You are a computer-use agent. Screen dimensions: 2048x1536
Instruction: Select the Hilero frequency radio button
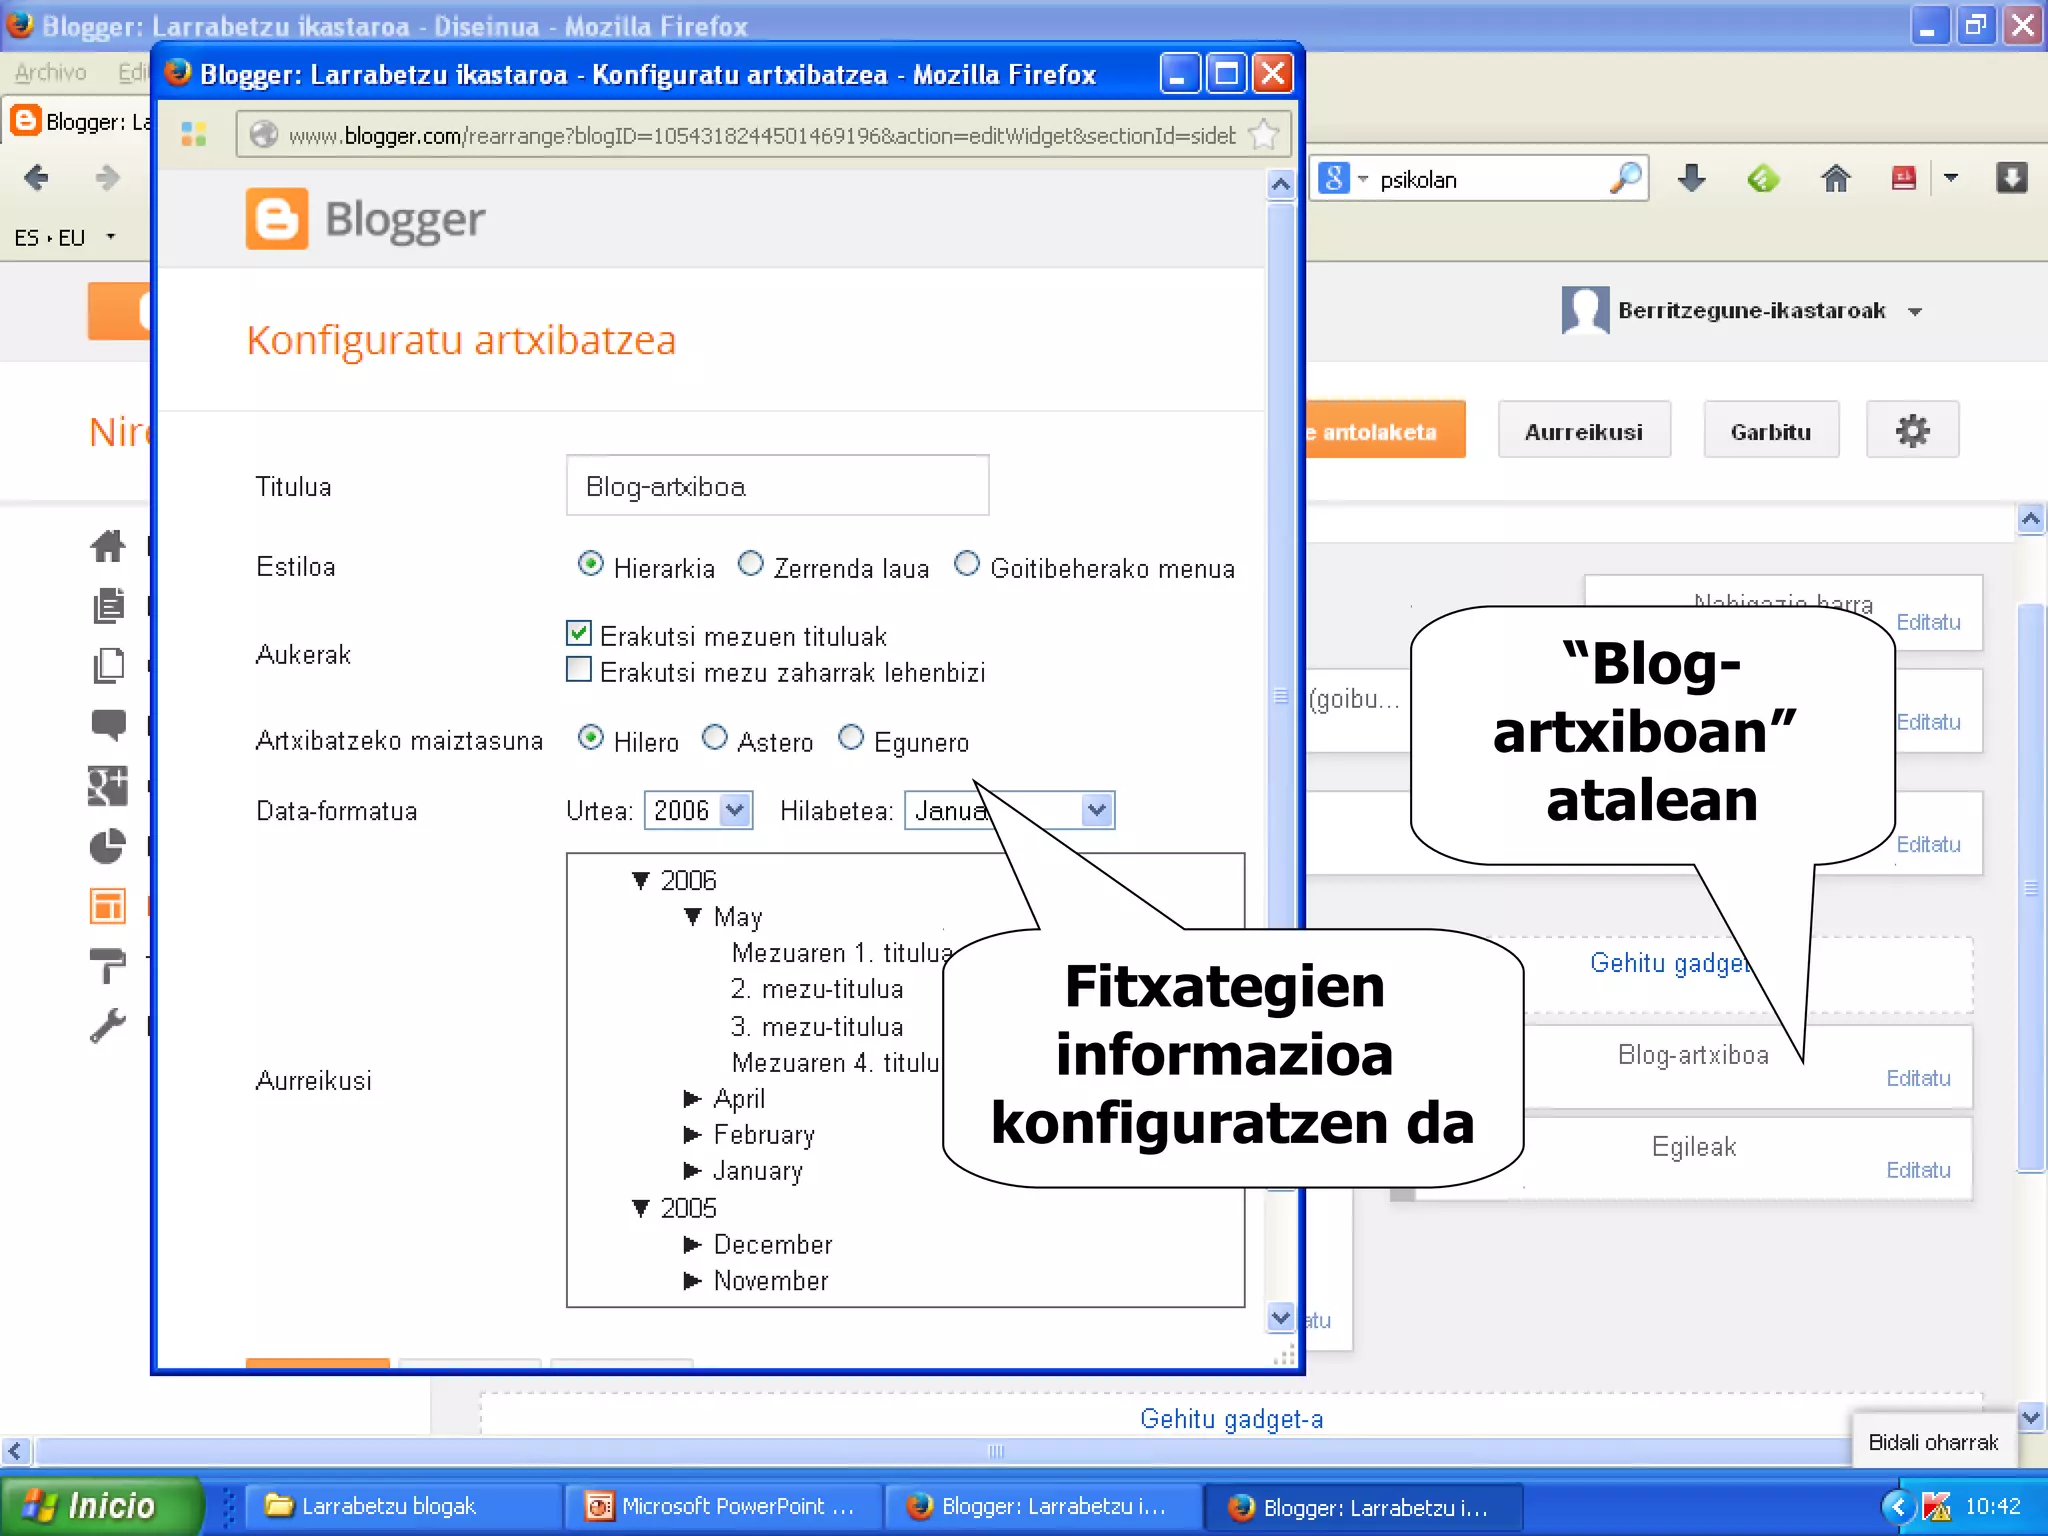591,738
